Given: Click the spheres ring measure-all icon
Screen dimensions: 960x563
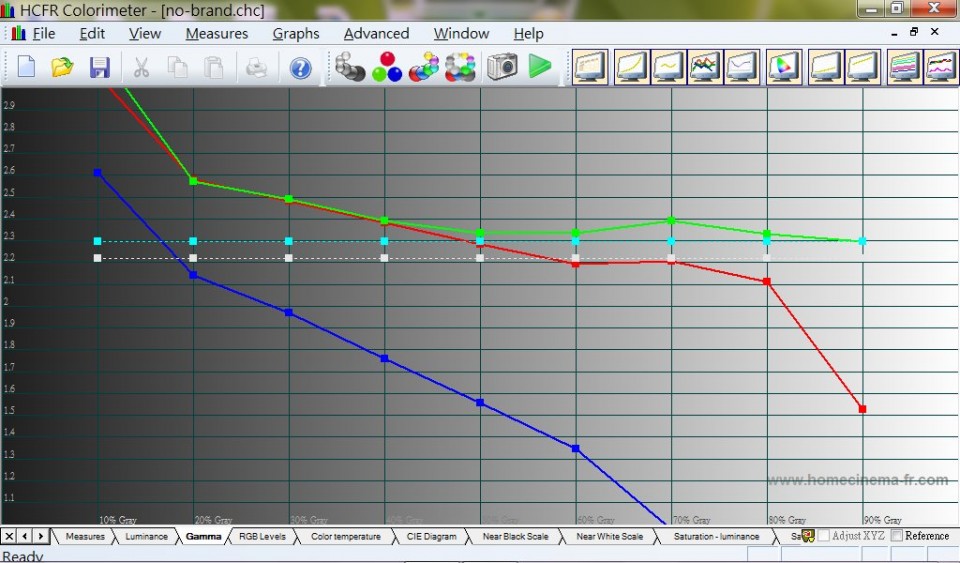Looking at the screenshot, I should [460, 66].
